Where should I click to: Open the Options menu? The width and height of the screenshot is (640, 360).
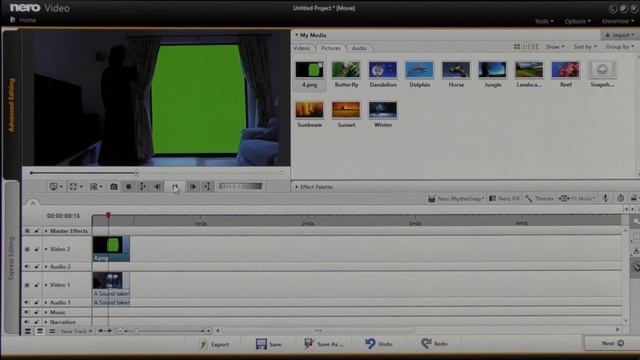(578, 21)
